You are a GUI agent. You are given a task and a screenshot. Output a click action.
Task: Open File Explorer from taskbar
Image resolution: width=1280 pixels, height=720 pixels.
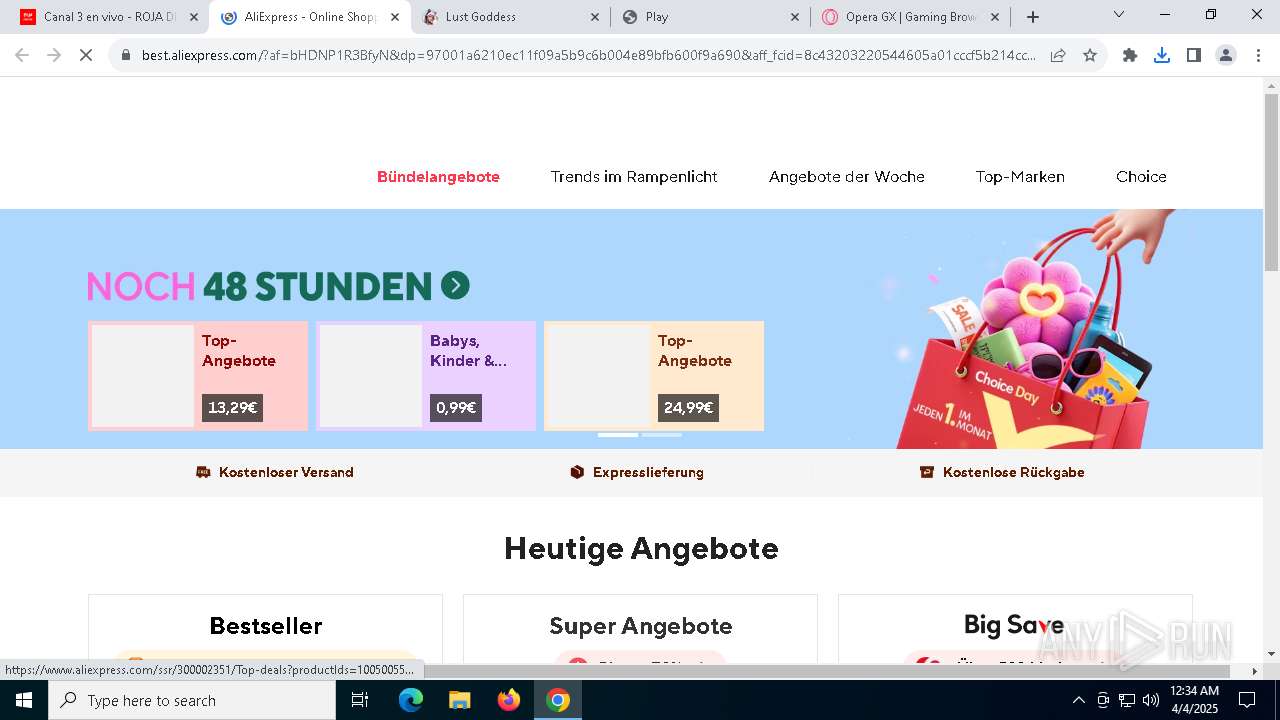pyautogui.click(x=459, y=700)
